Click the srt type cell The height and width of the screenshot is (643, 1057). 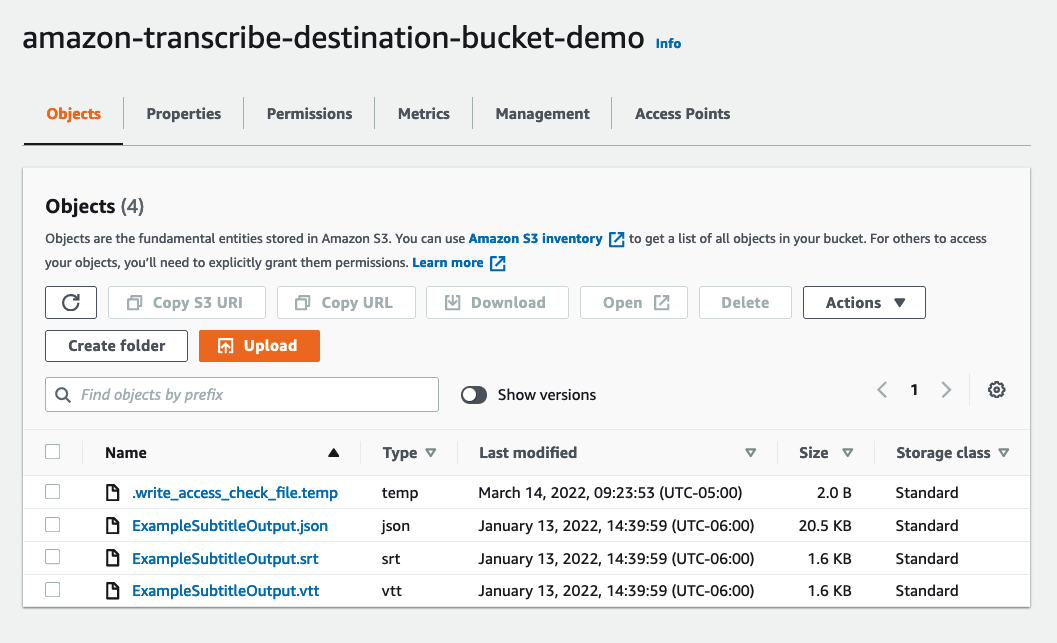coord(390,559)
